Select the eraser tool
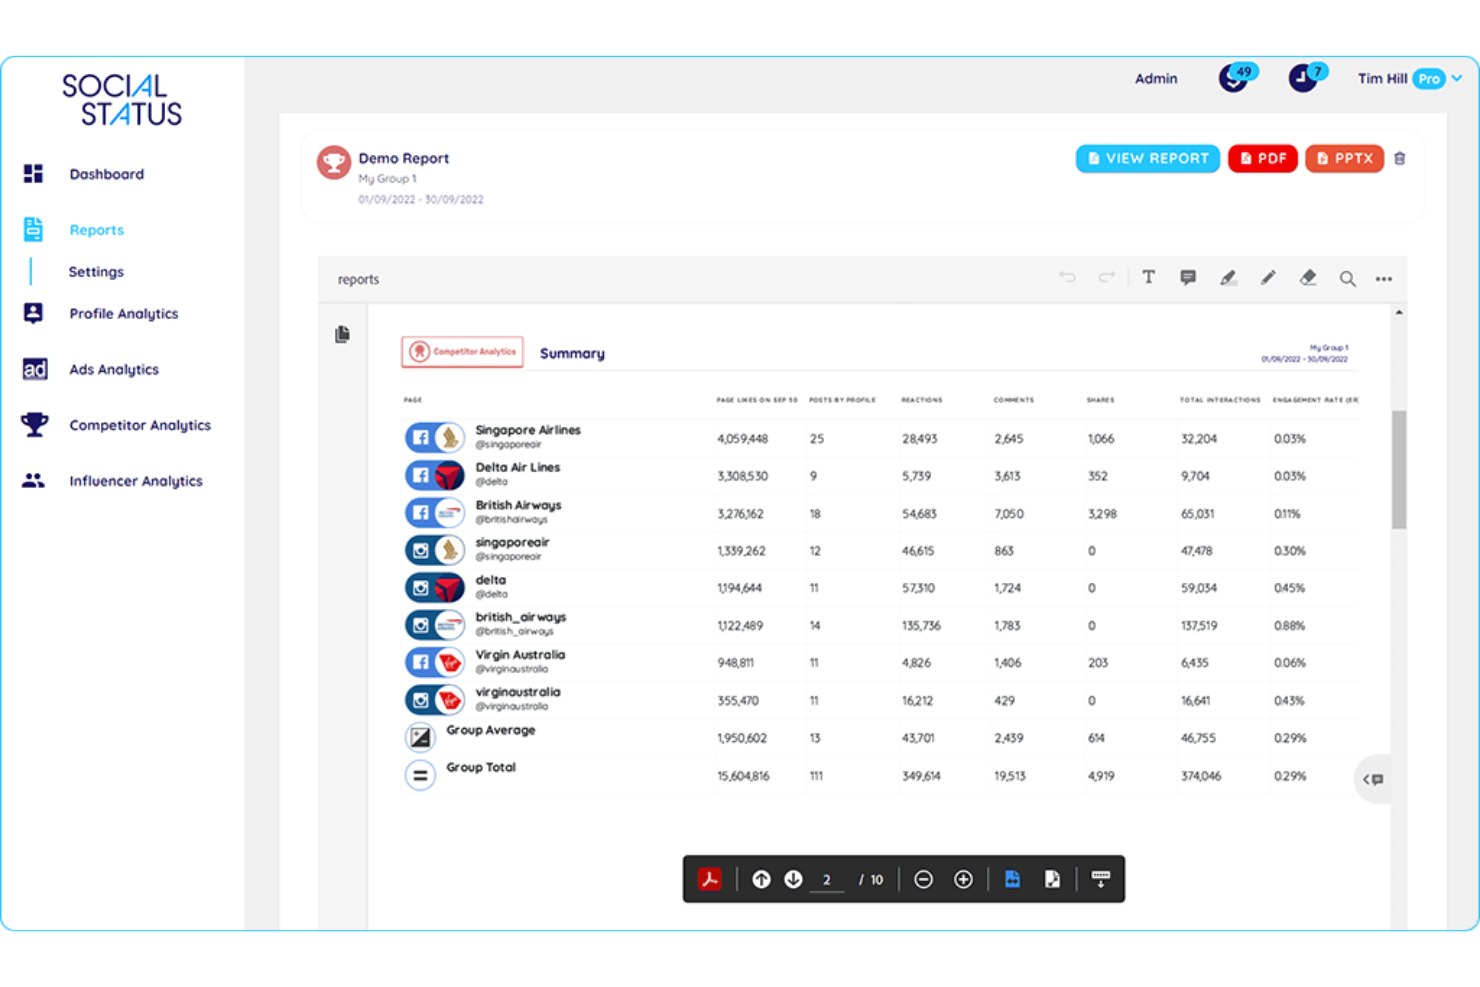 pyautogui.click(x=1308, y=279)
